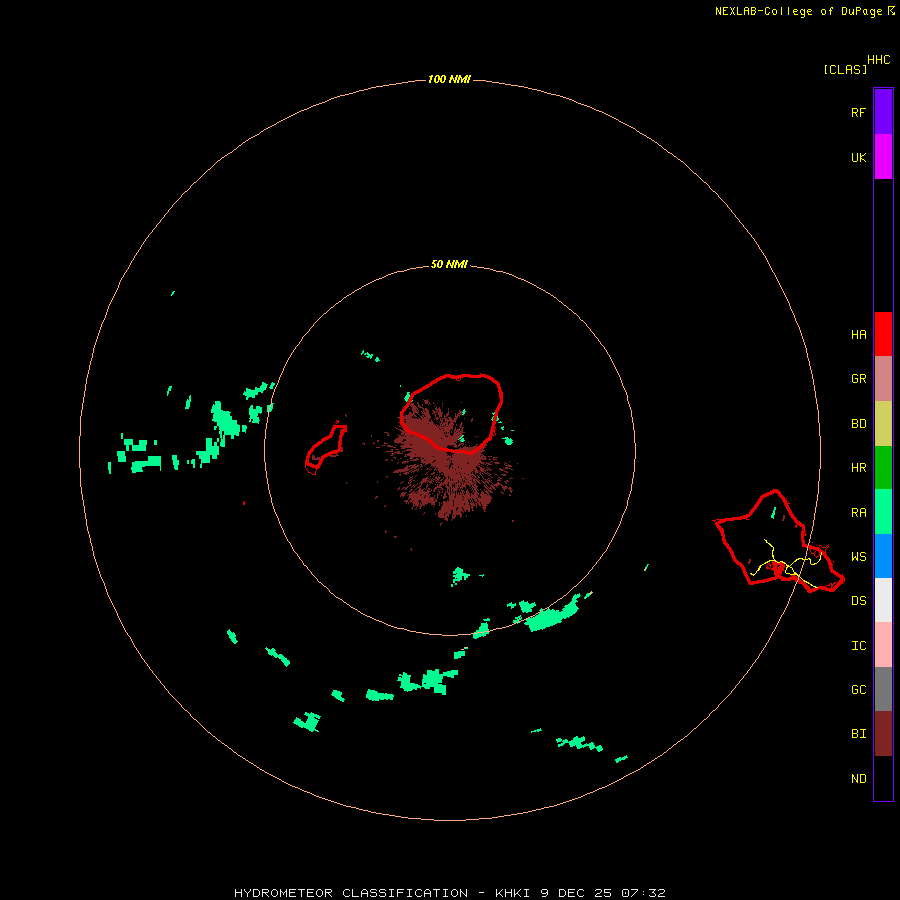Select the BD yellow legend swatch
This screenshot has width=900, height=900.
click(x=883, y=424)
